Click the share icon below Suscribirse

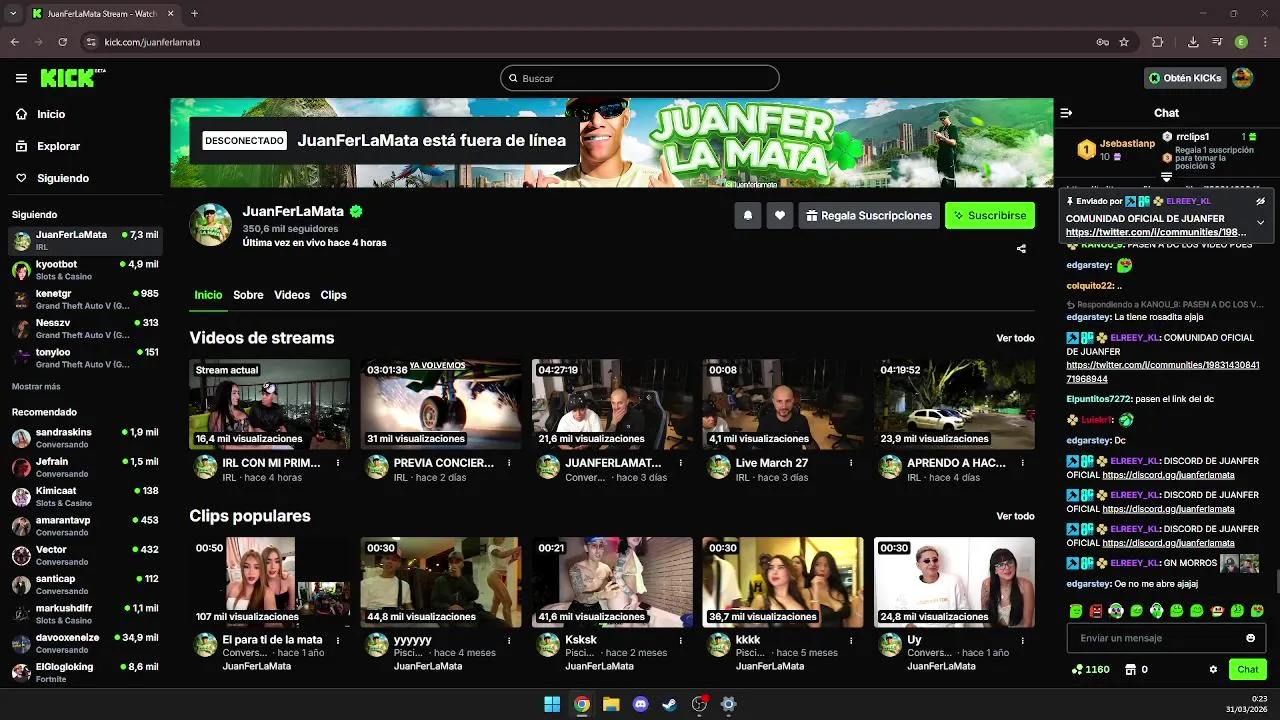[x=1021, y=248]
